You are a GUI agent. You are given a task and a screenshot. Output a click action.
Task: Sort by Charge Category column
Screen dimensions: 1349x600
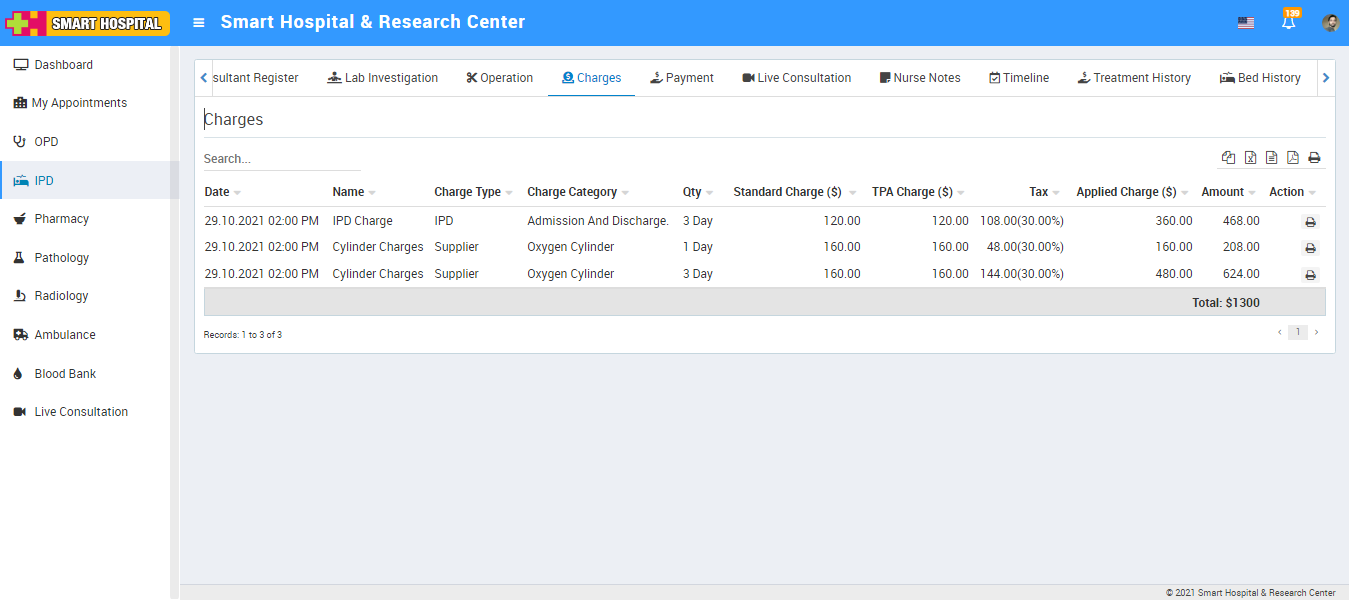(x=625, y=193)
